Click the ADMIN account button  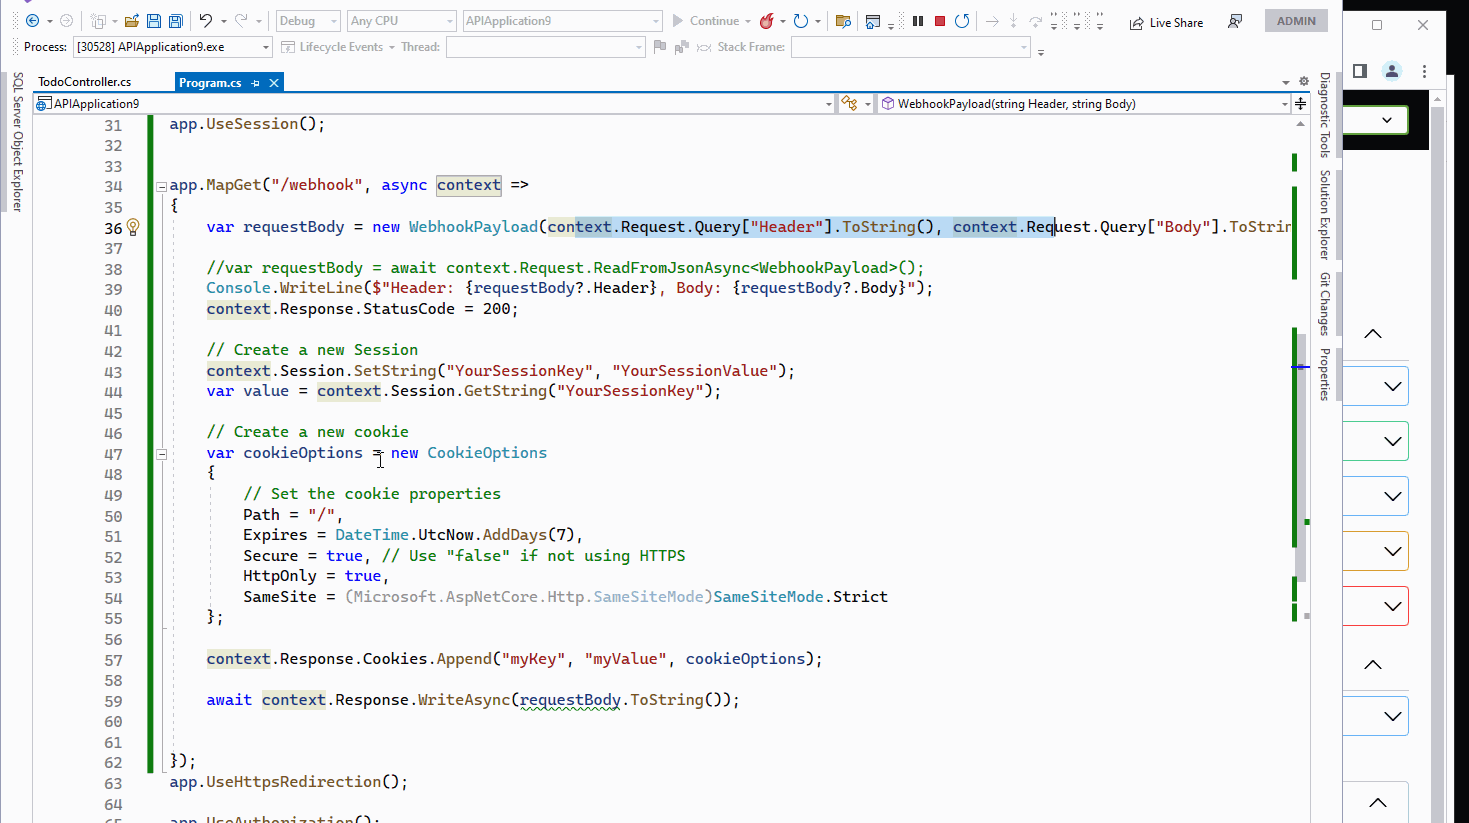click(x=1296, y=20)
